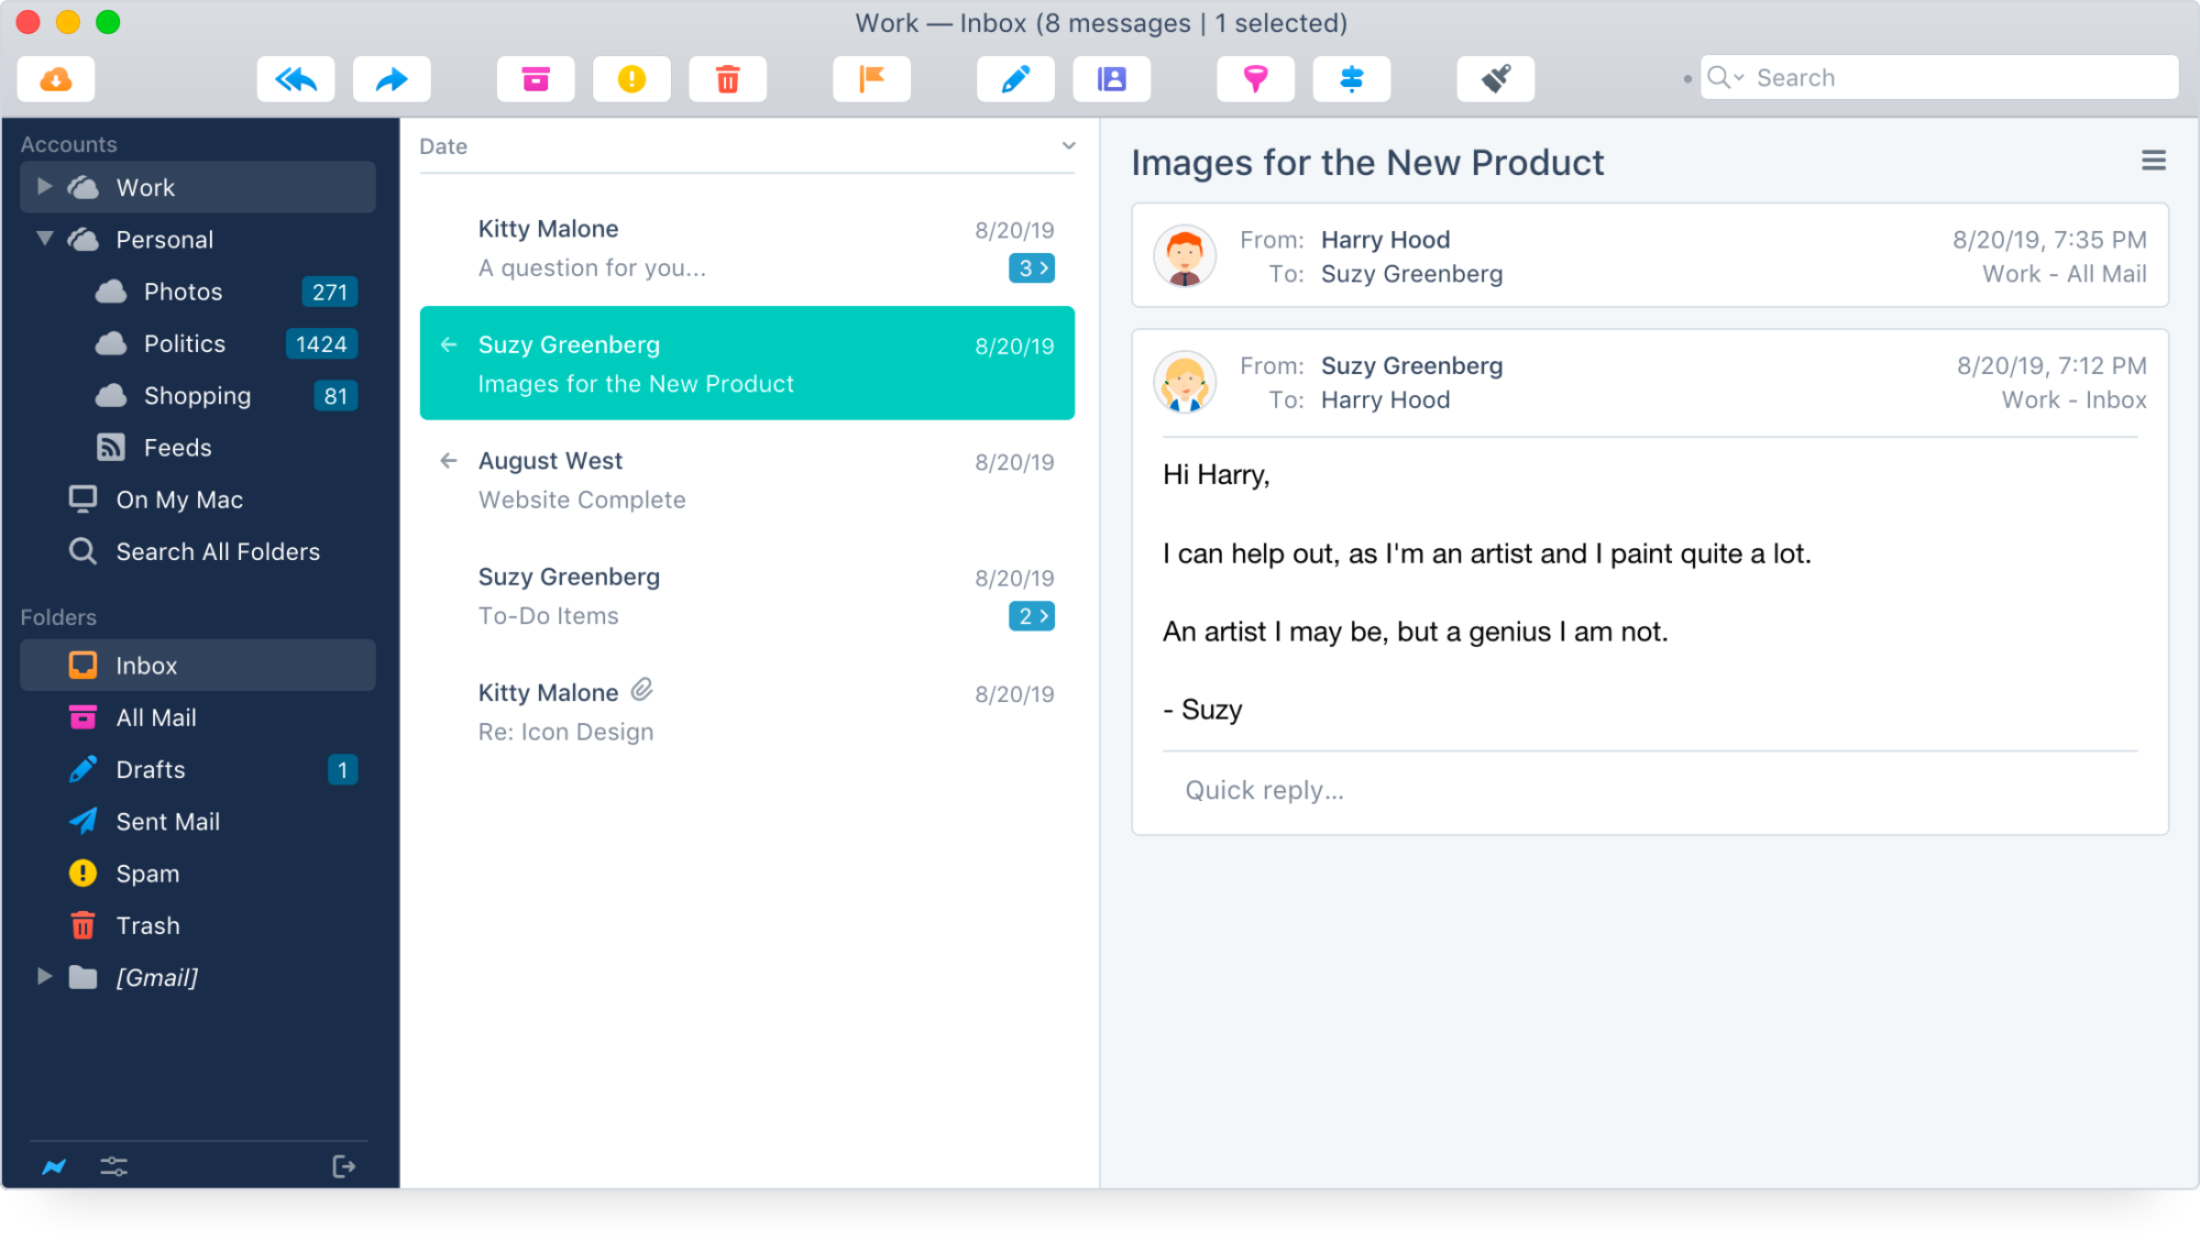Move the selected message to trash
2200x1240 pixels.
tap(727, 78)
